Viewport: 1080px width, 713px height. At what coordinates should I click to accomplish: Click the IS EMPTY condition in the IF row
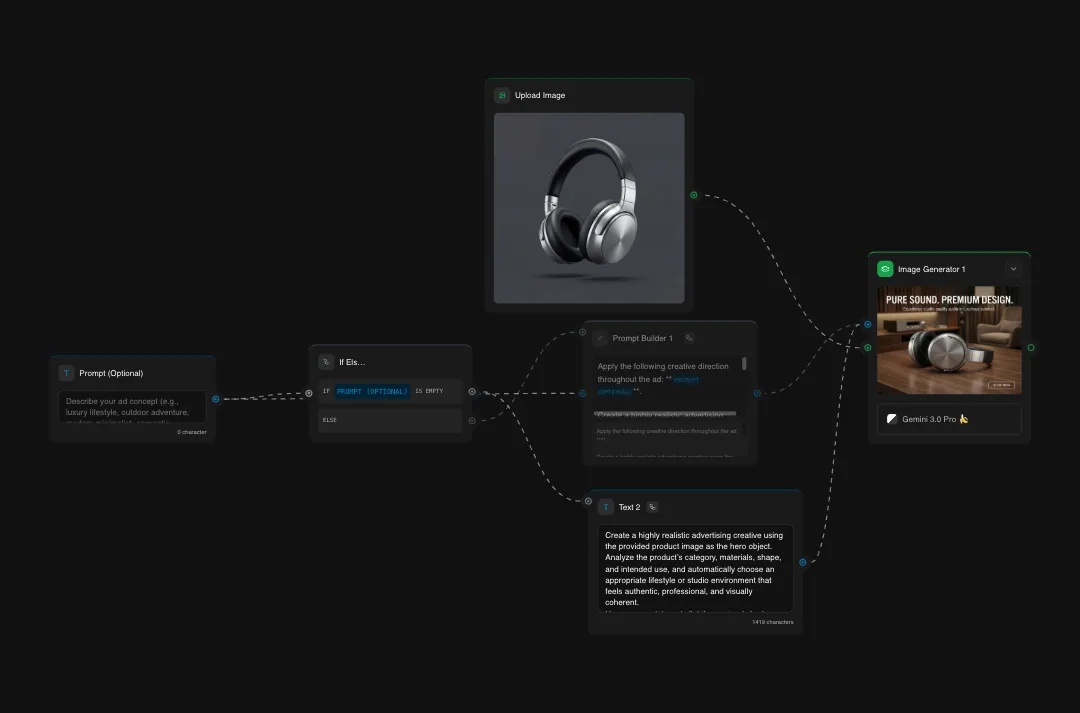(x=430, y=391)
